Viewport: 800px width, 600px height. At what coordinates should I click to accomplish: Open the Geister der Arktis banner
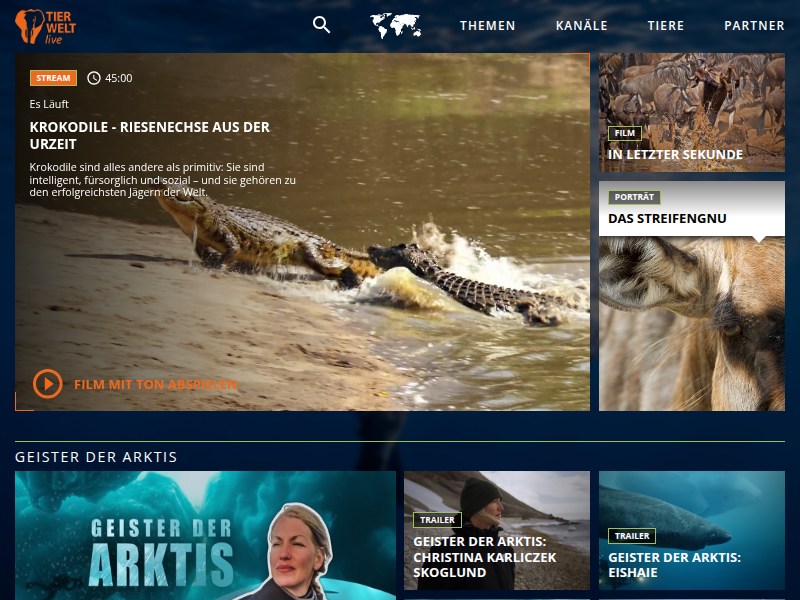[x=205, y=535]
